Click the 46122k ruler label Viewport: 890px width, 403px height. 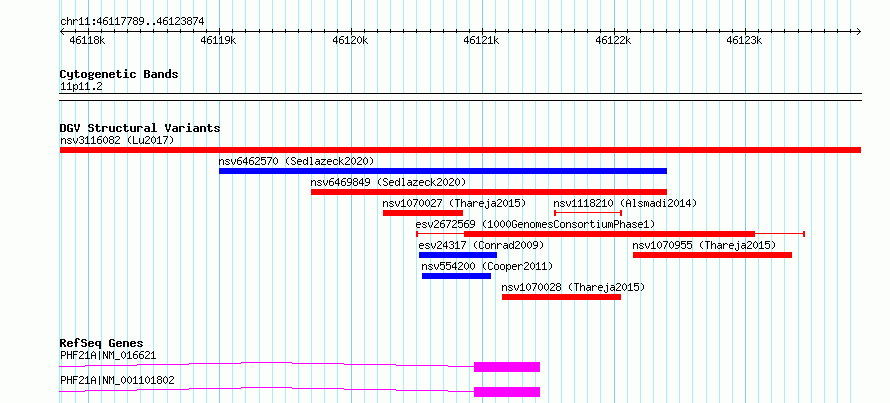pos(613,41)
